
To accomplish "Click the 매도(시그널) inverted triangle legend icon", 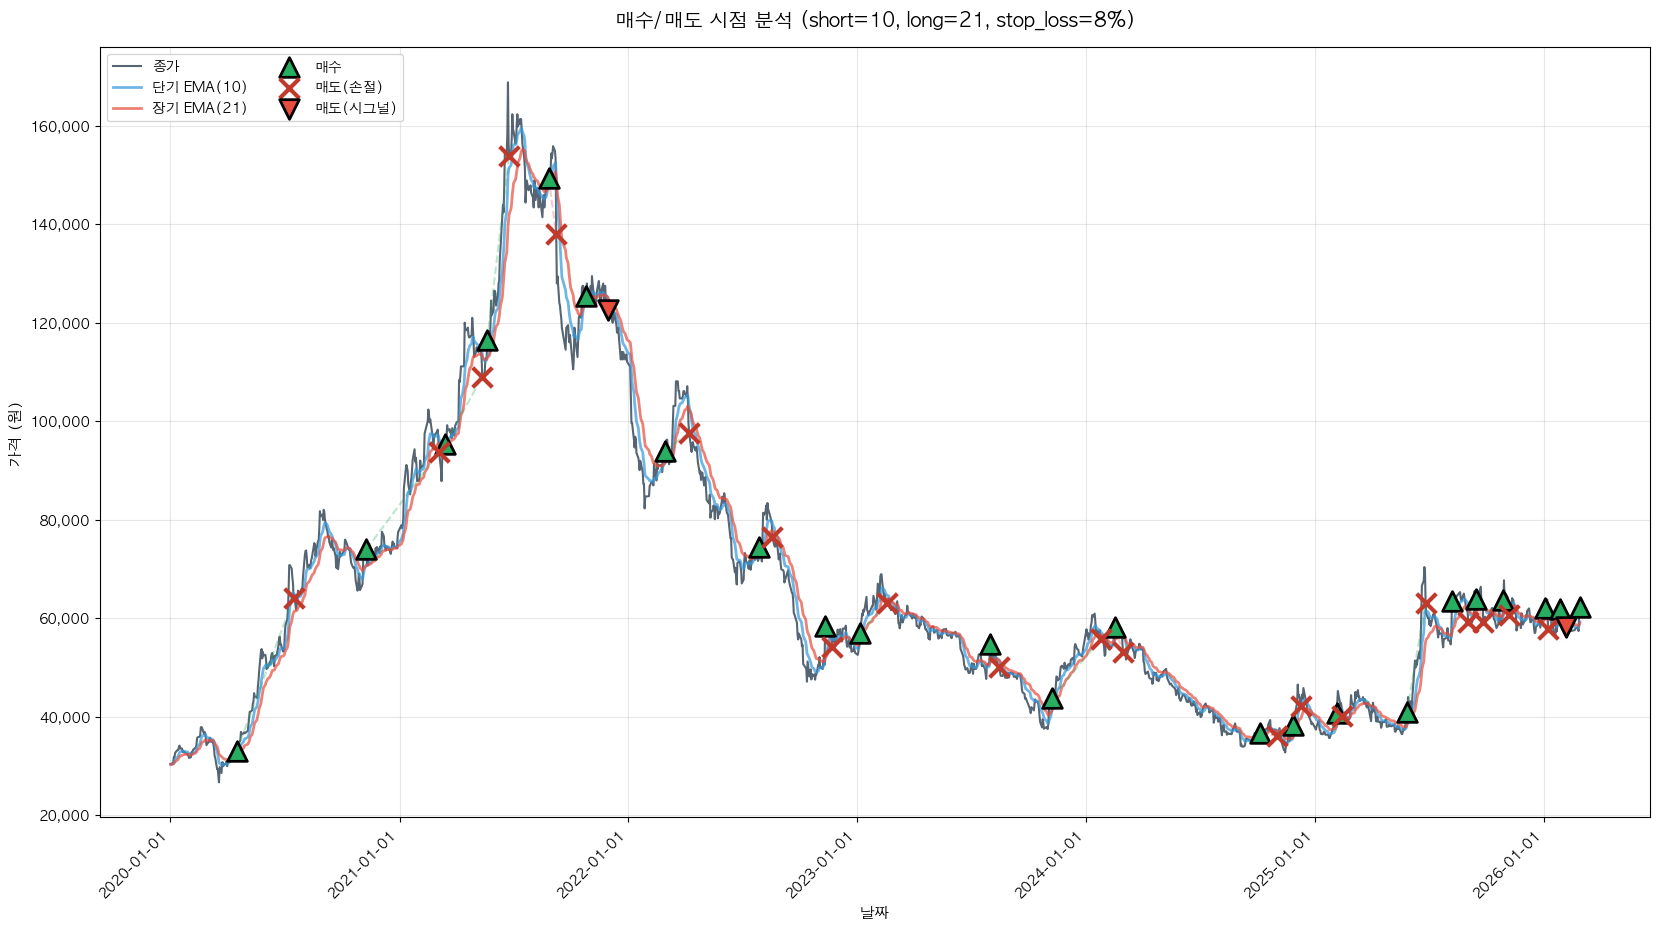I will click(x=289, y=109).
